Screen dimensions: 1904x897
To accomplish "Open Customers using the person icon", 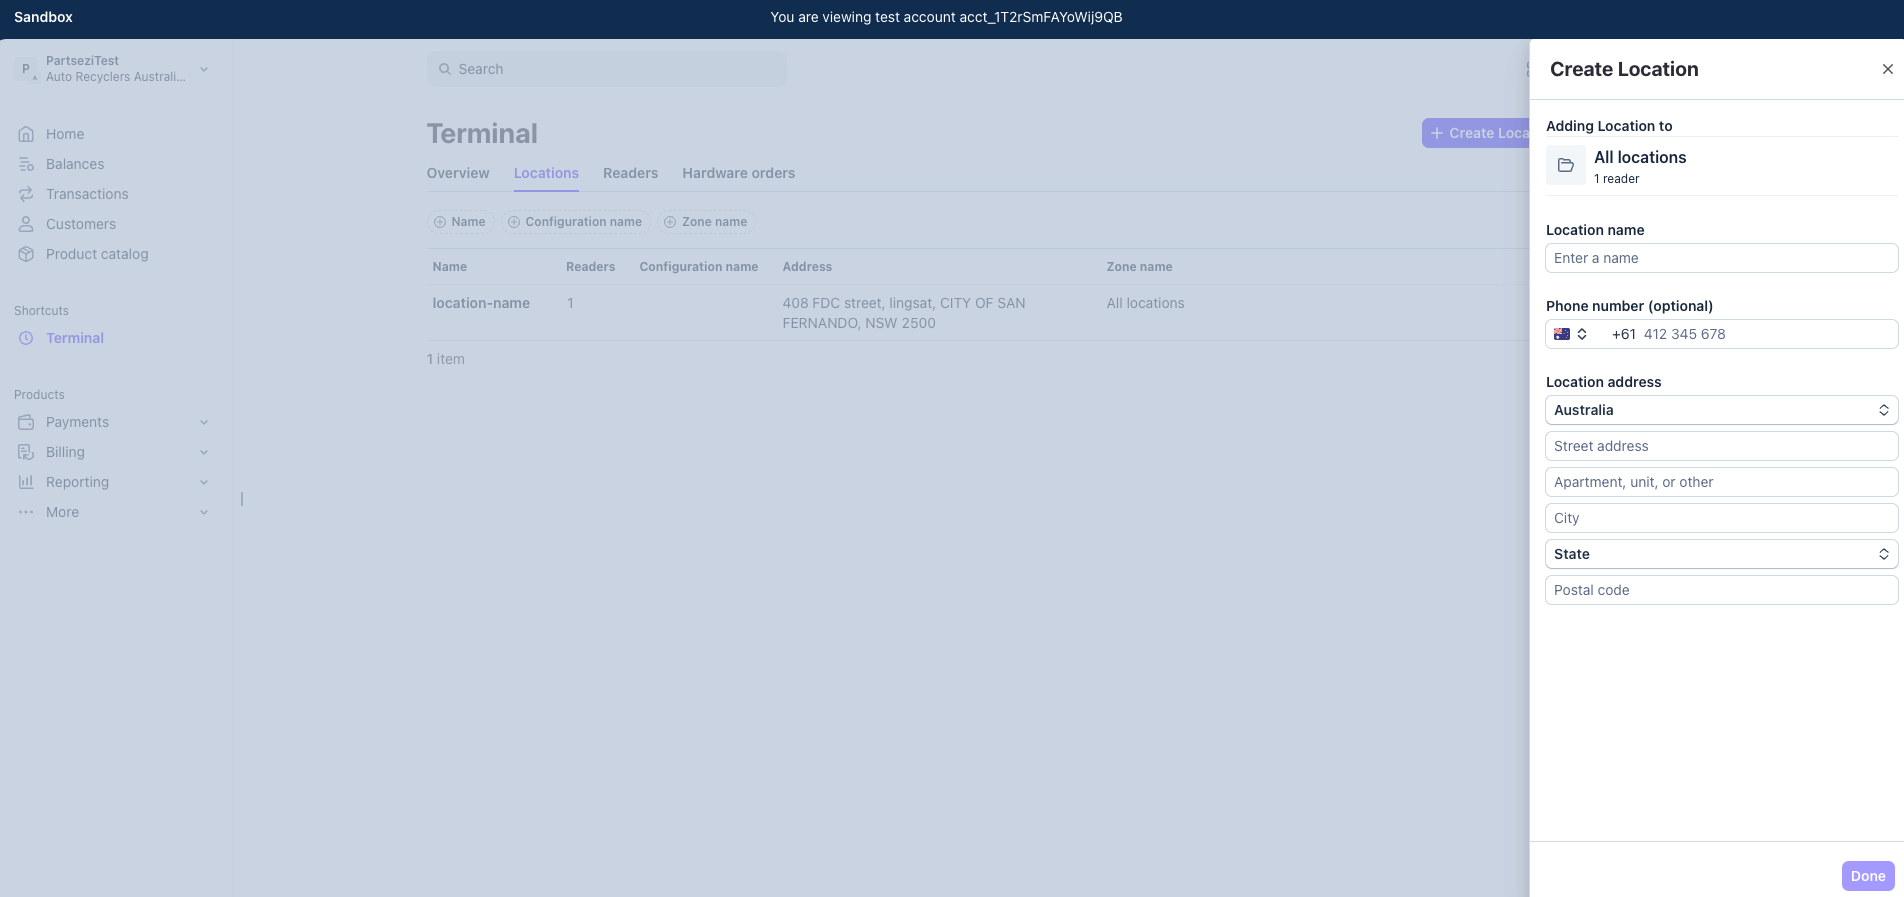I will click(x=26, y=224).
